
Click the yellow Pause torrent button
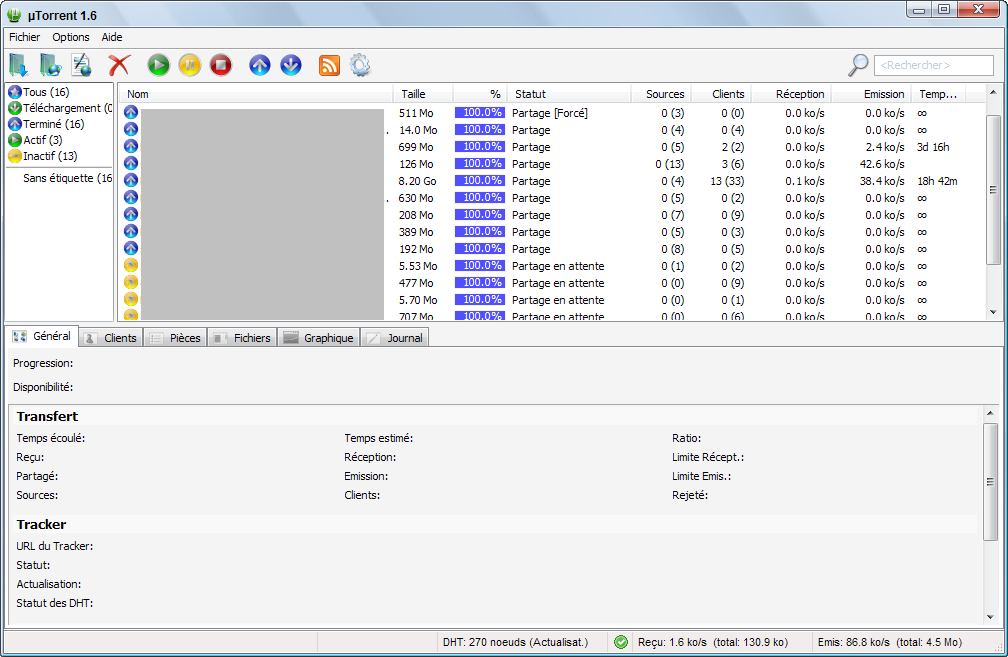190,65
